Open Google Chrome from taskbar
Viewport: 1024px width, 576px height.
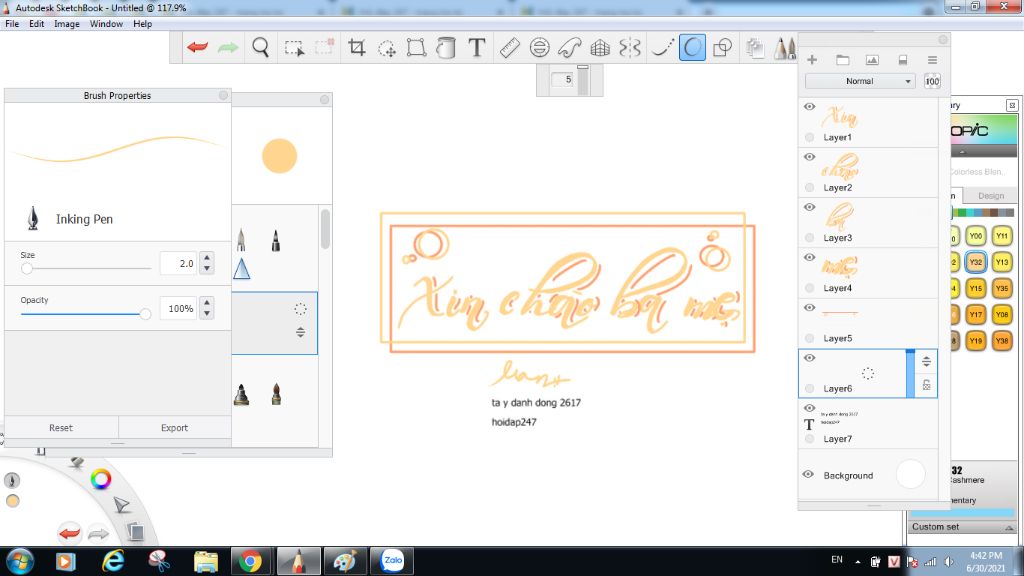[x=250, y=561]
